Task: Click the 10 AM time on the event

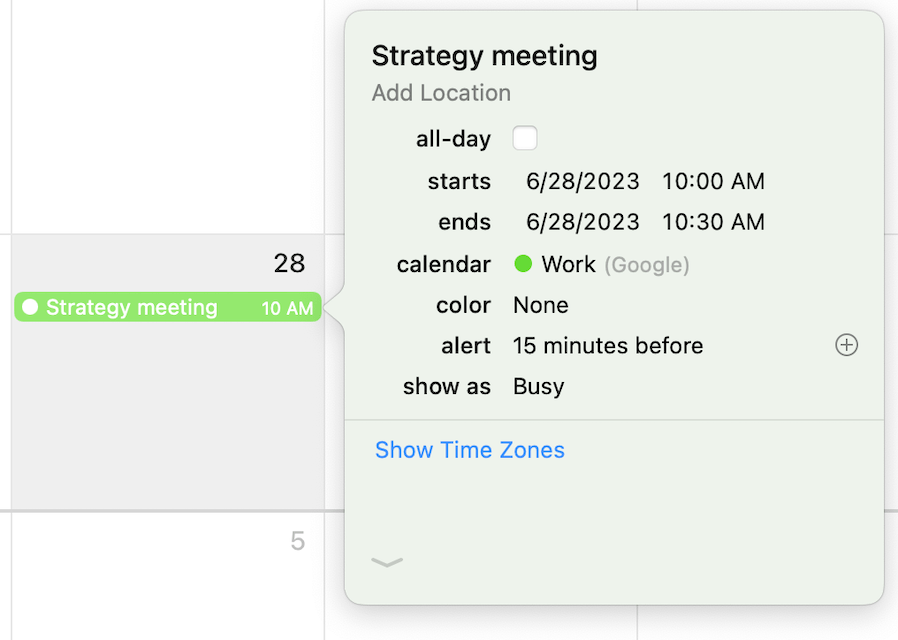Action: pos(287,308)
